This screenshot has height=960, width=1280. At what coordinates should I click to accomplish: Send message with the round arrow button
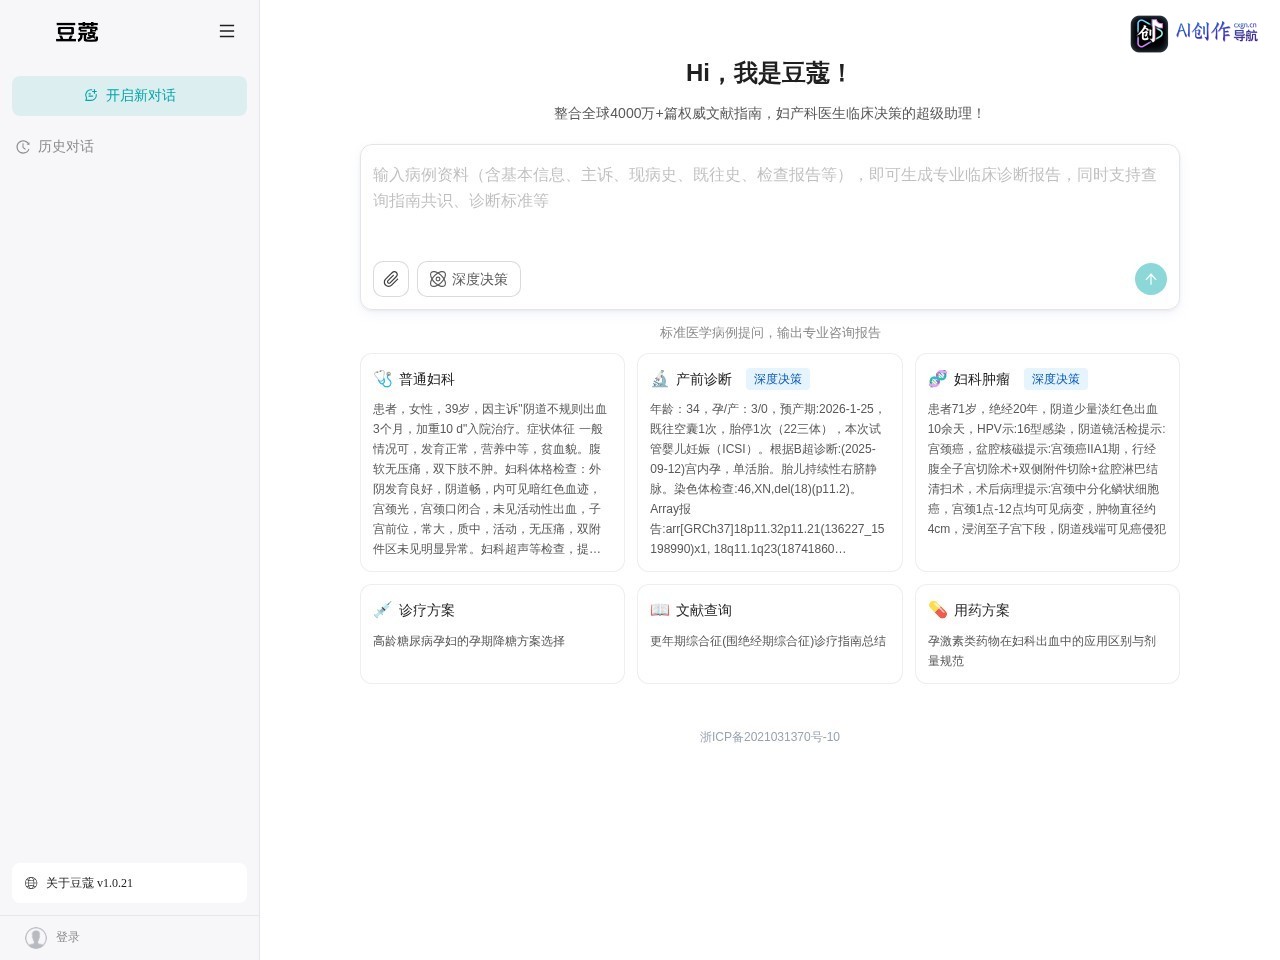click(x=1151, y=279)
